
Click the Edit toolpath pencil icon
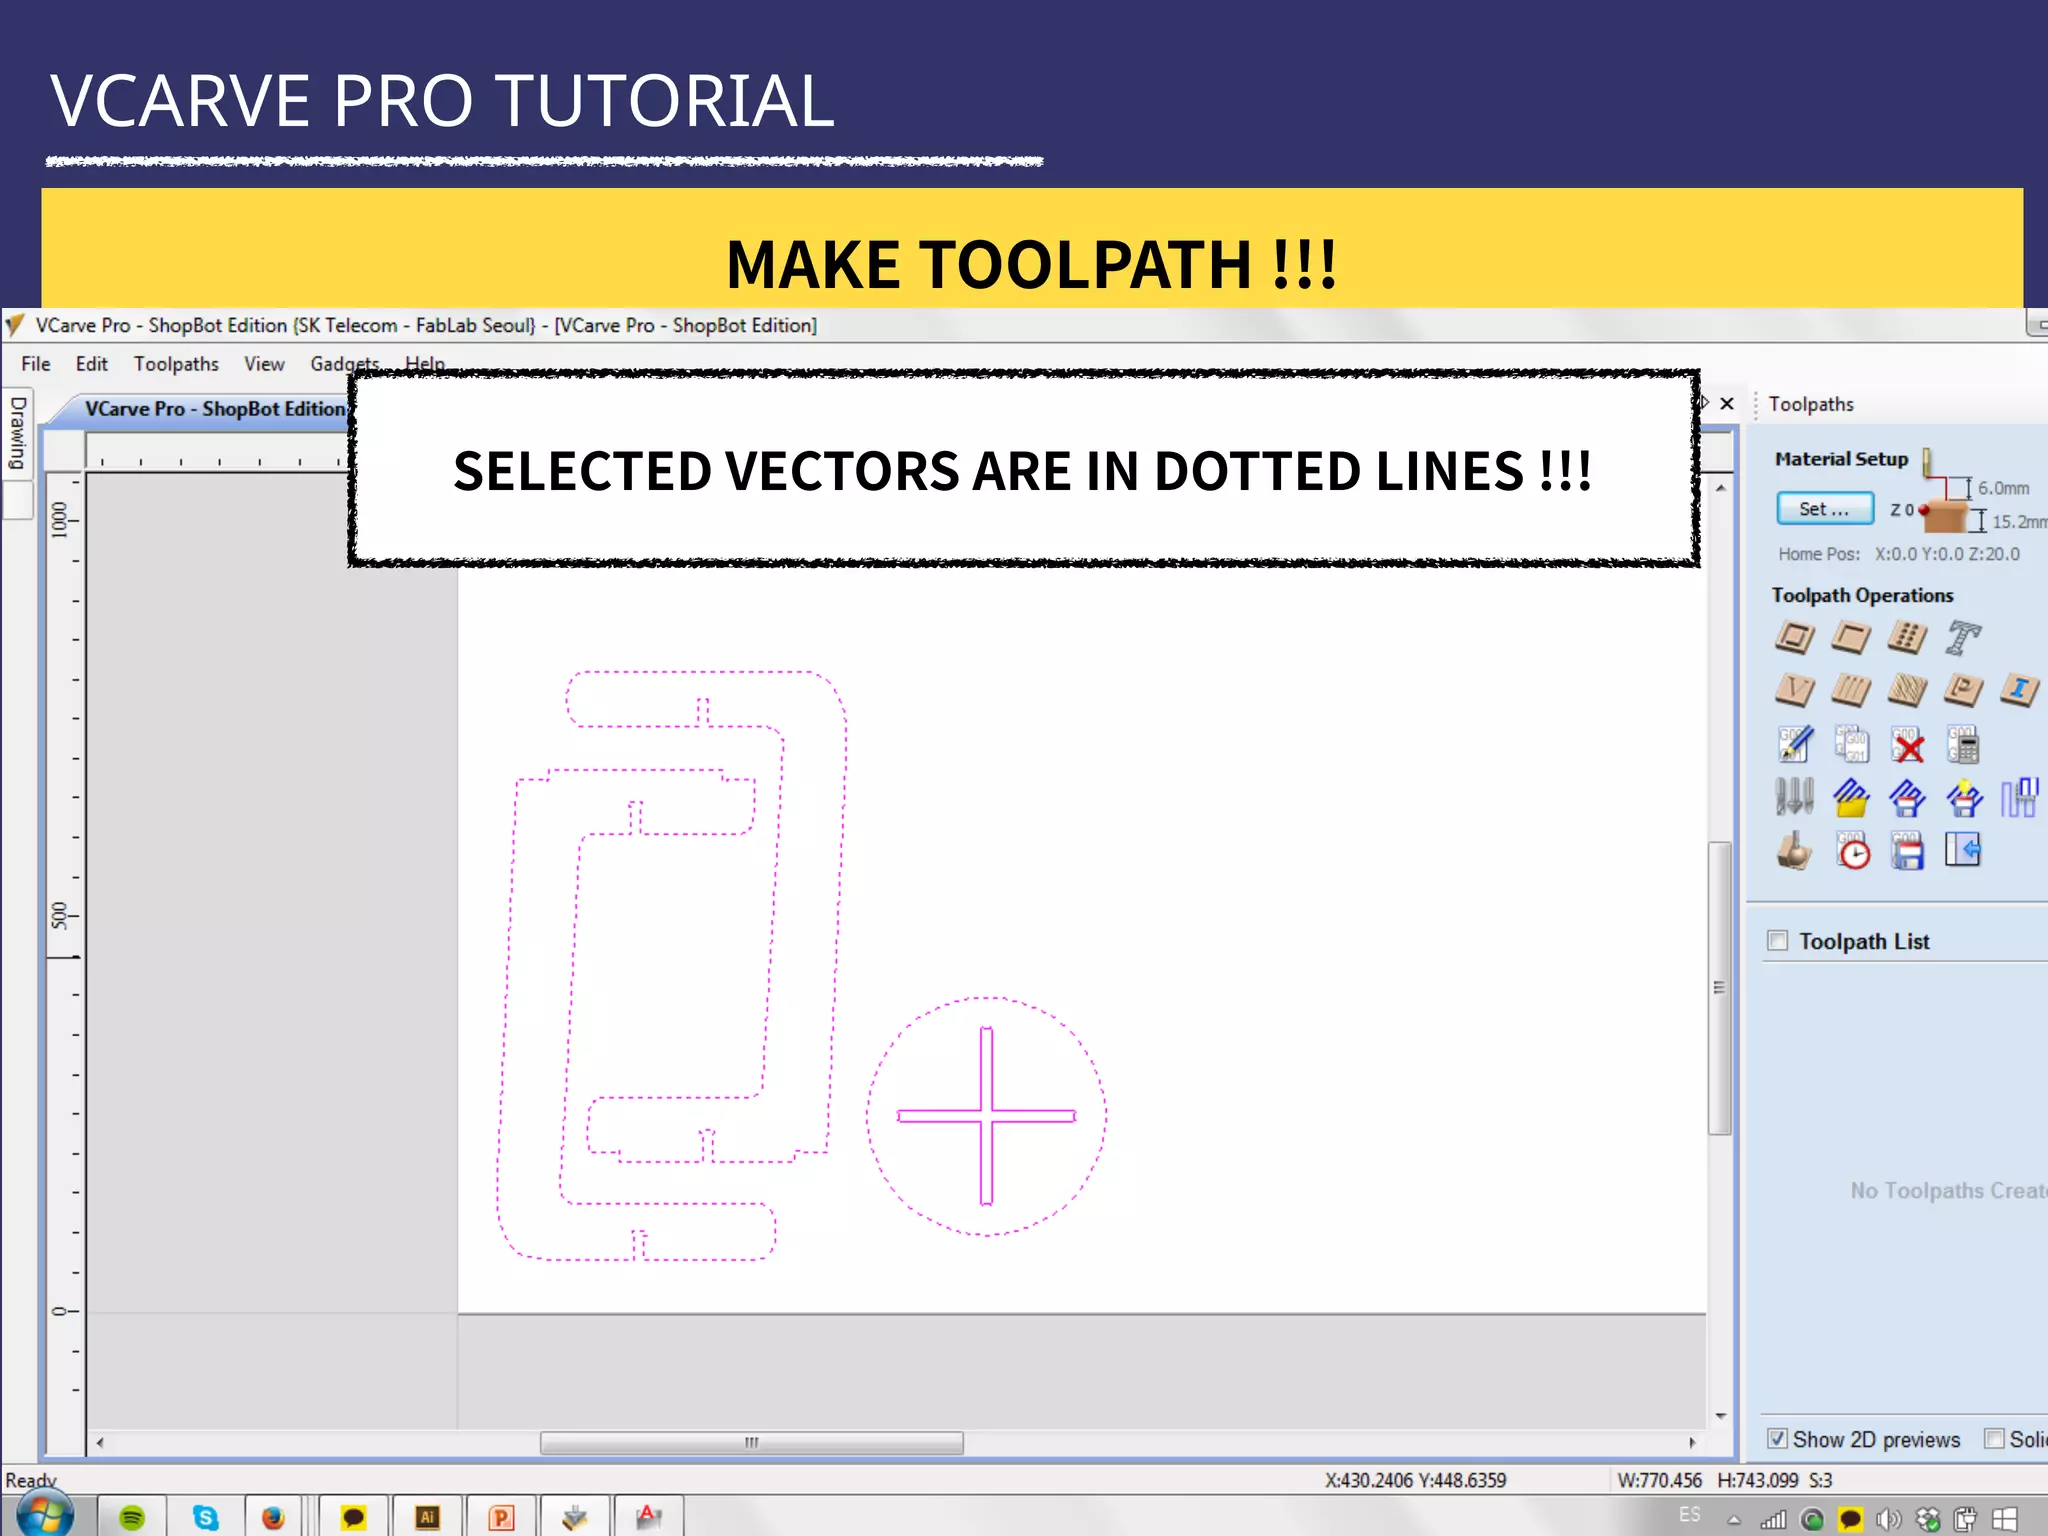click(x=1795, y=744)
